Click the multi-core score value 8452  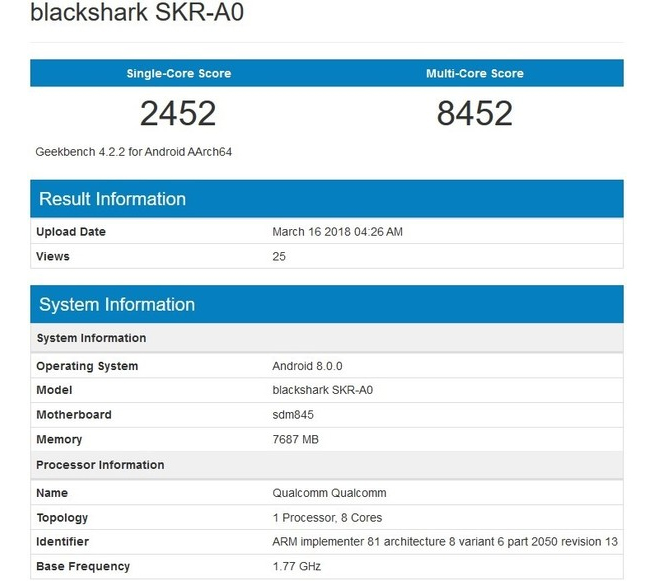click(x=474, y=113)
